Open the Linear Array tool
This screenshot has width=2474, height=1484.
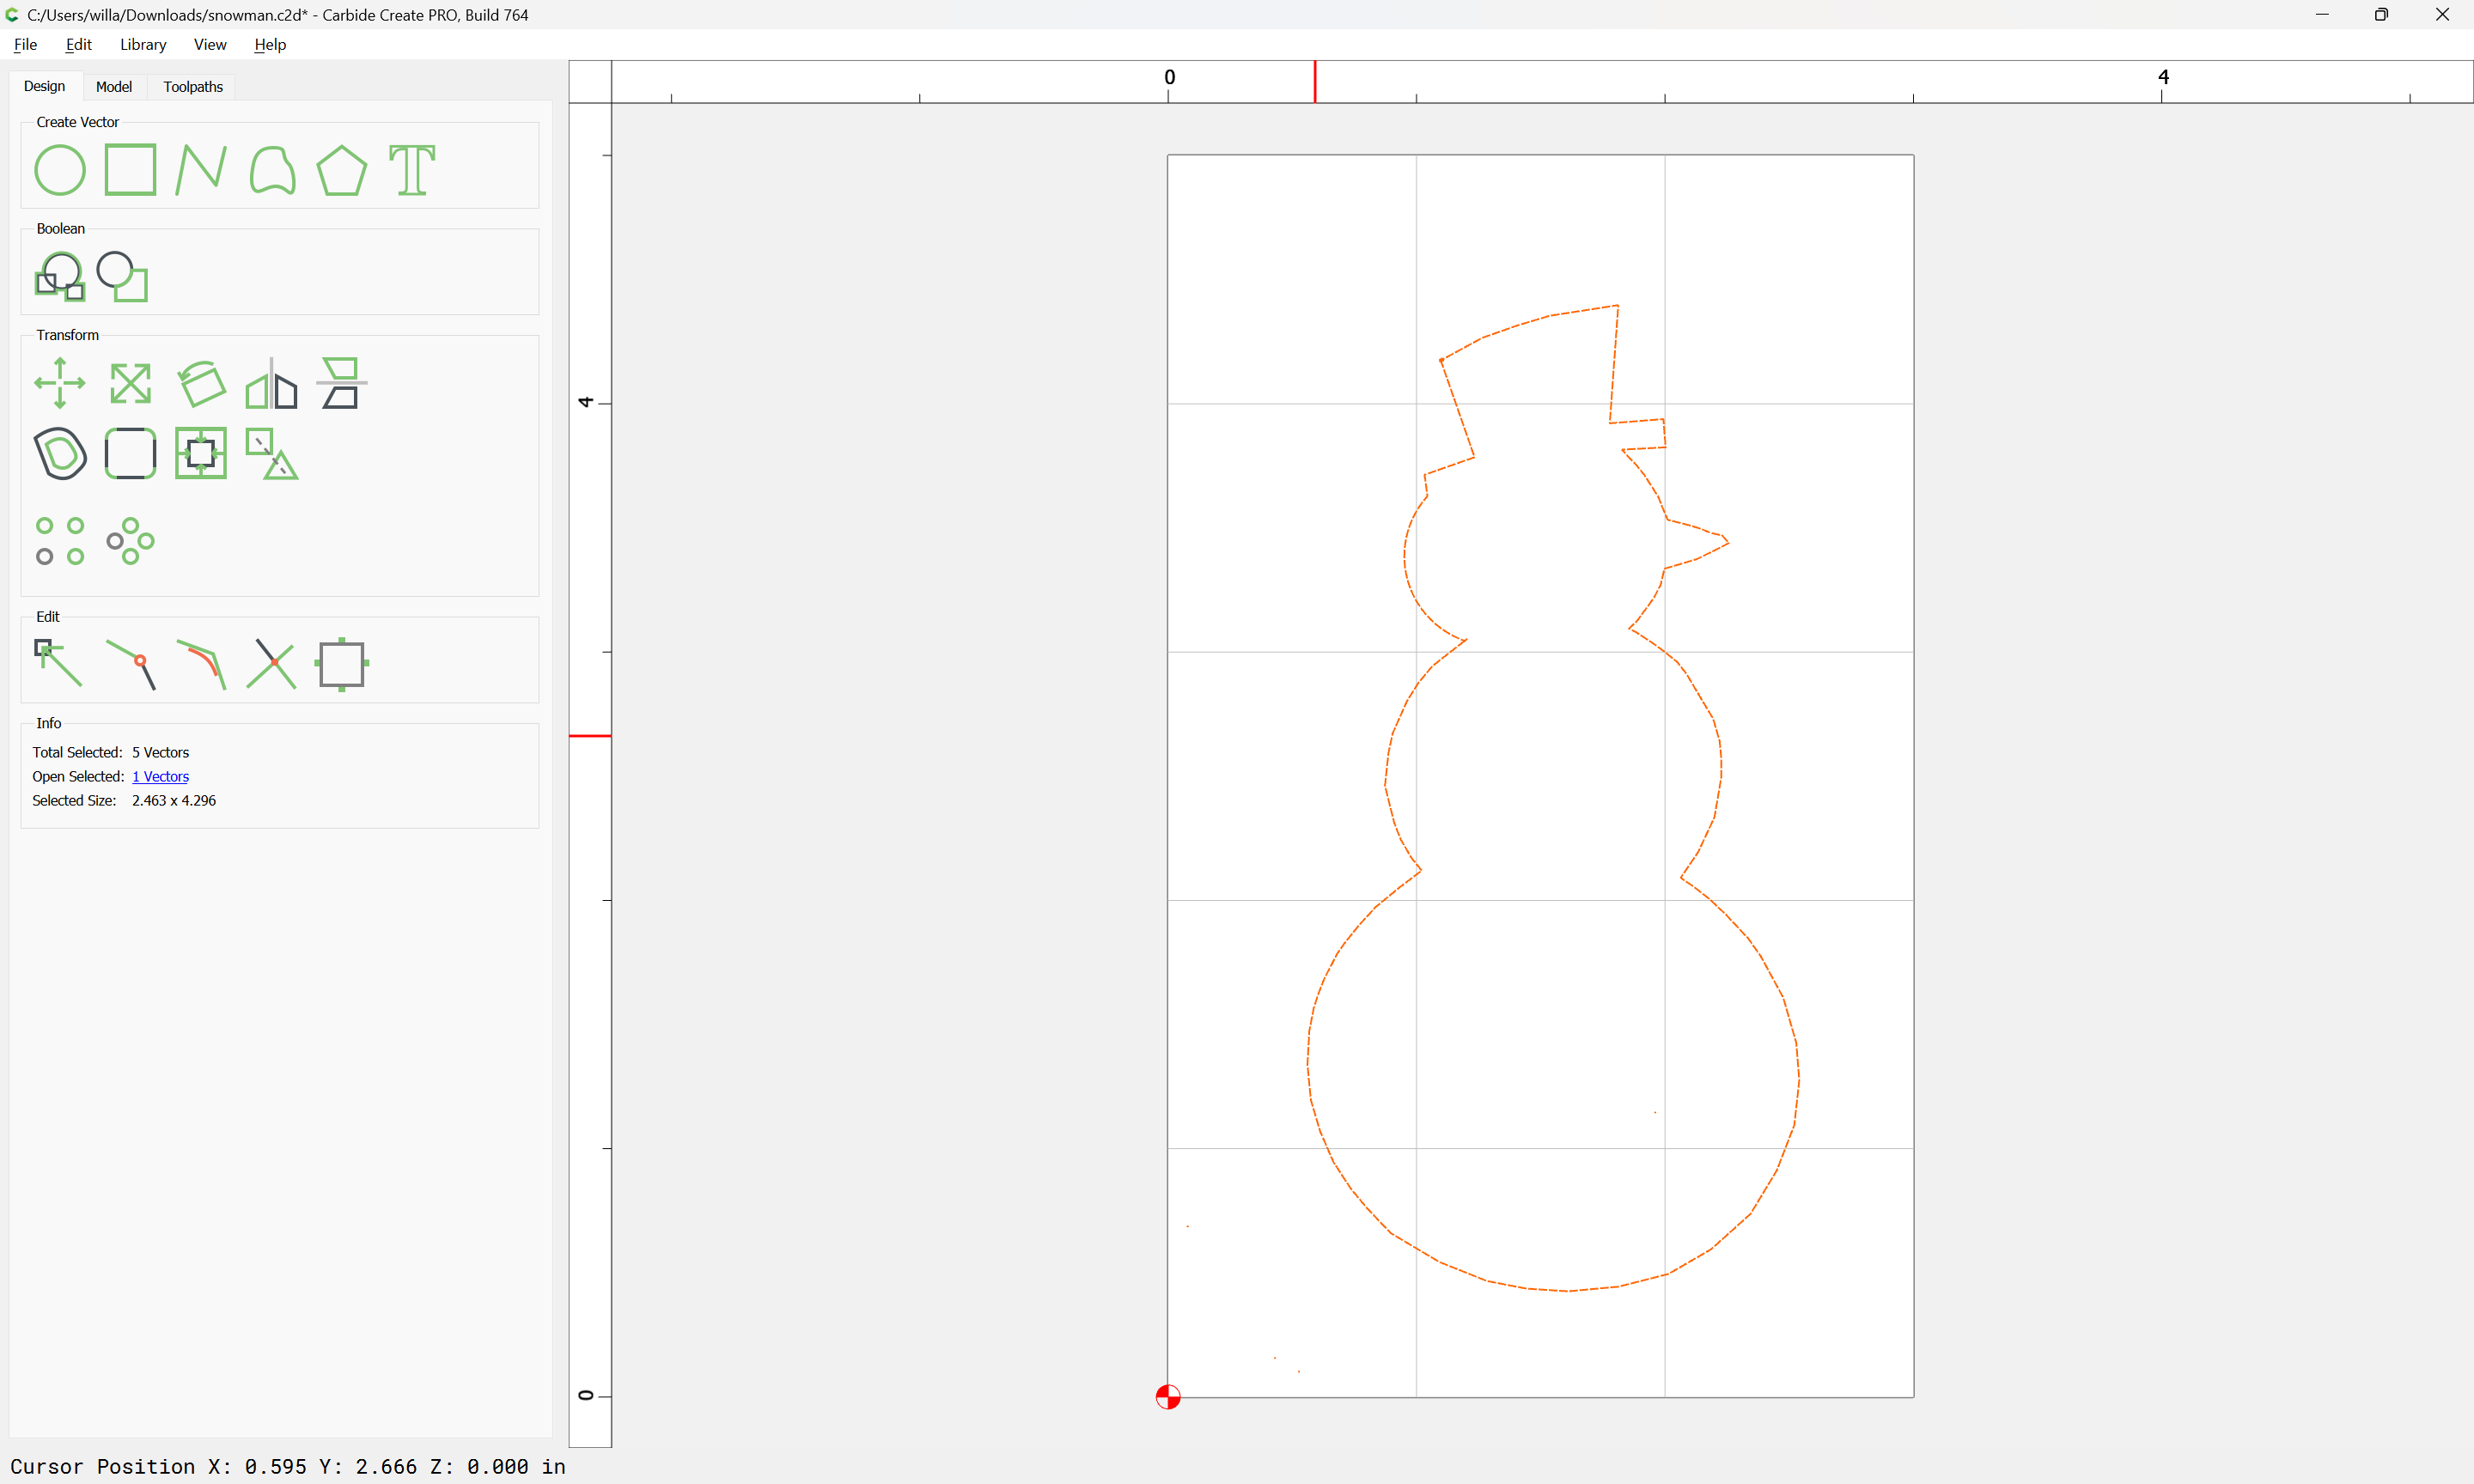tap(60, 541)
